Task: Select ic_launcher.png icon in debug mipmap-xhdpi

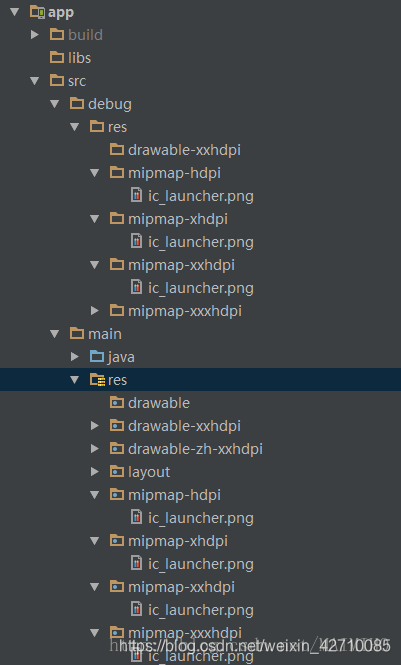Action: 136,241
